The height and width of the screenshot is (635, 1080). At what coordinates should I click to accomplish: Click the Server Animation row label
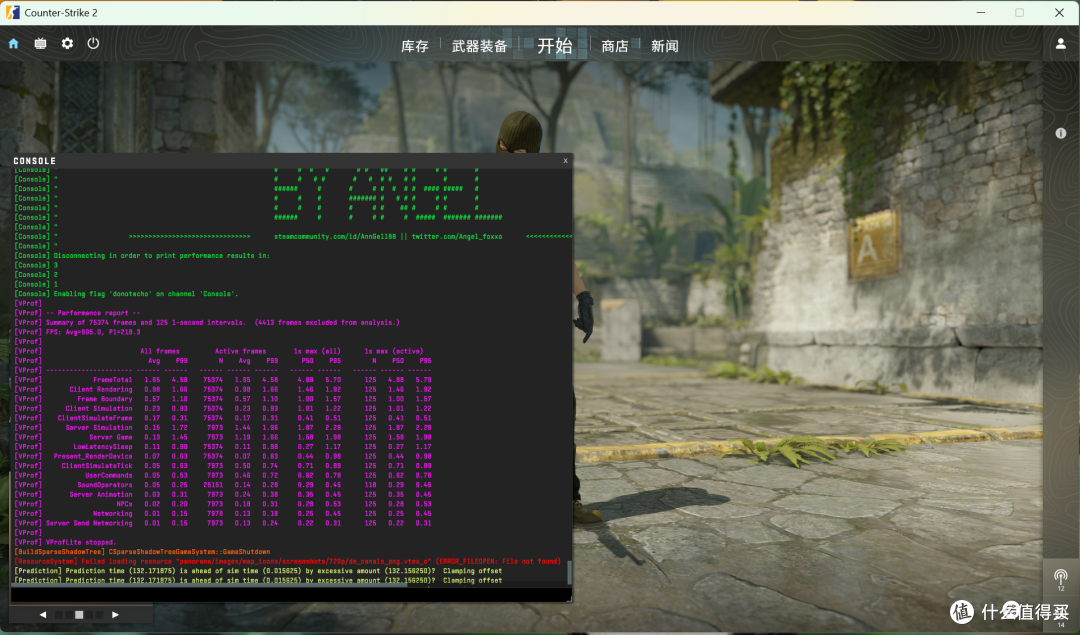tap(101, 495)
